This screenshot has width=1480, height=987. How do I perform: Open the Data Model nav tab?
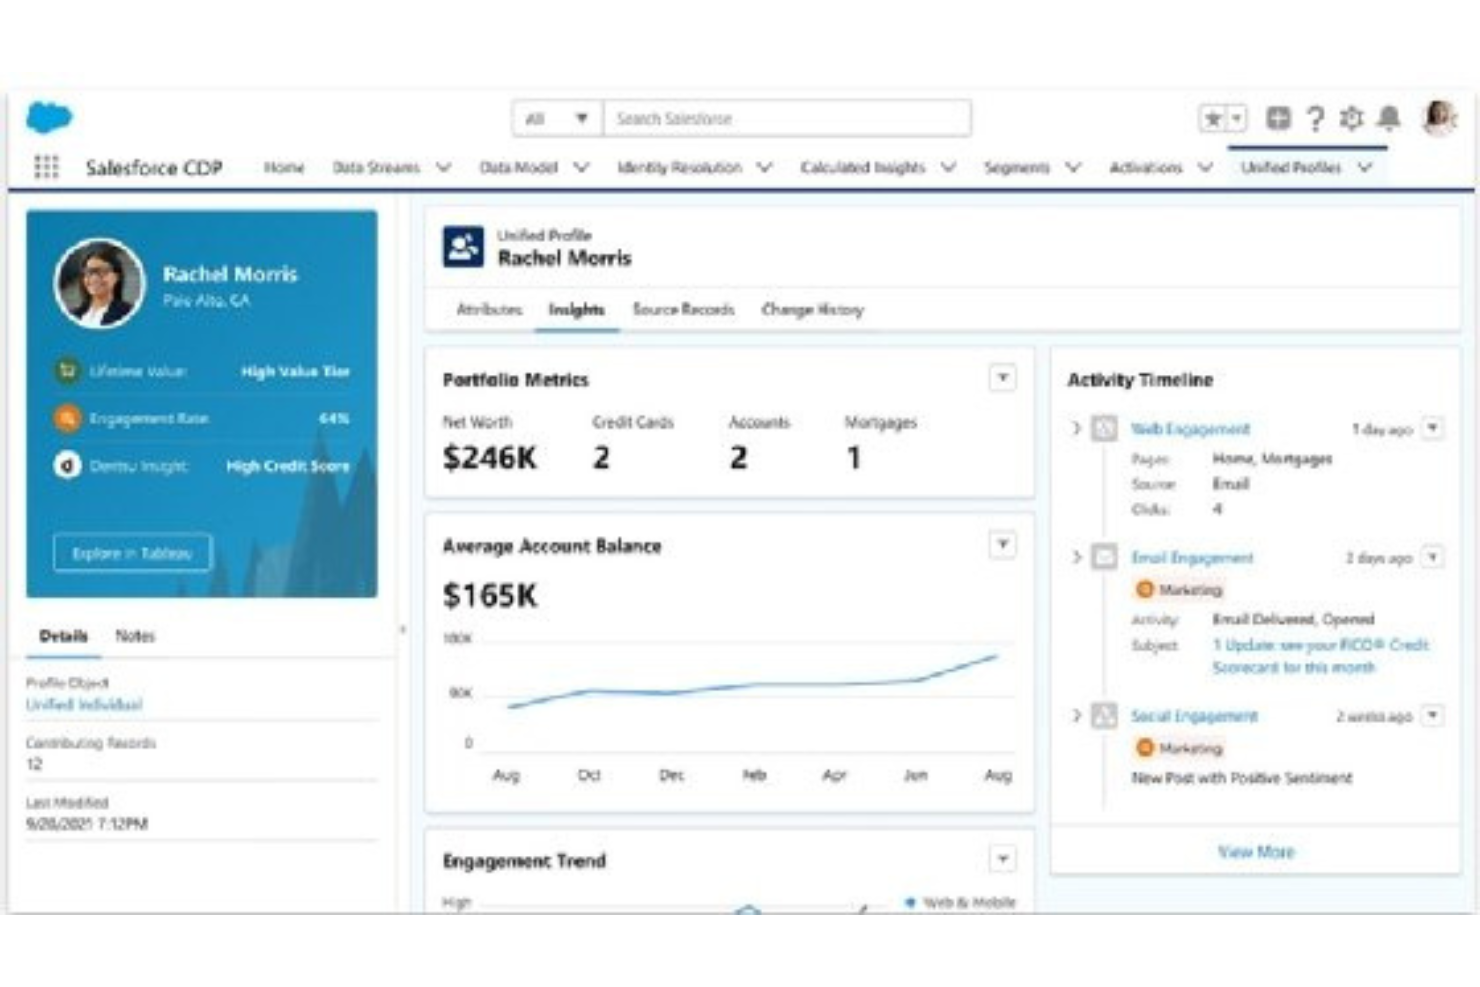(518, 168)
